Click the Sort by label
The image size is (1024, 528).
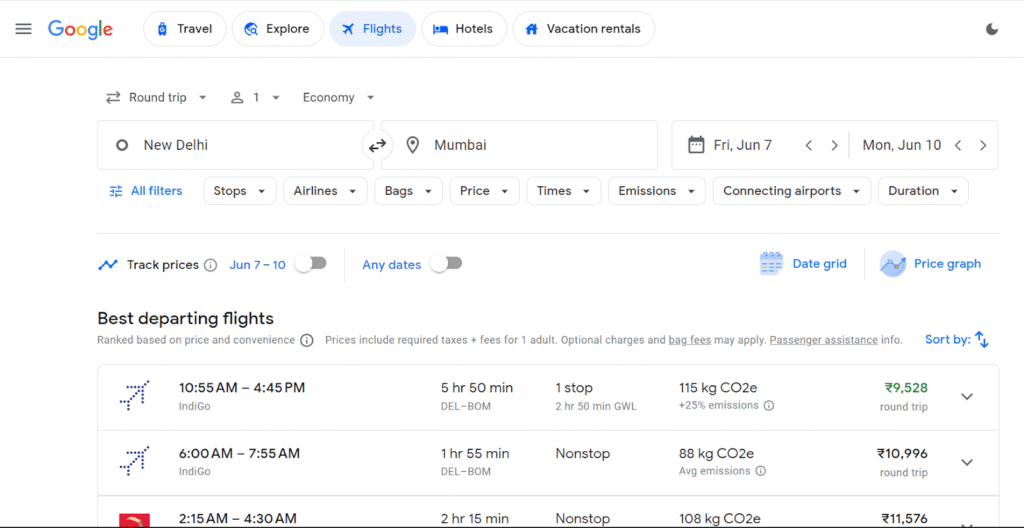coord(948,340)
